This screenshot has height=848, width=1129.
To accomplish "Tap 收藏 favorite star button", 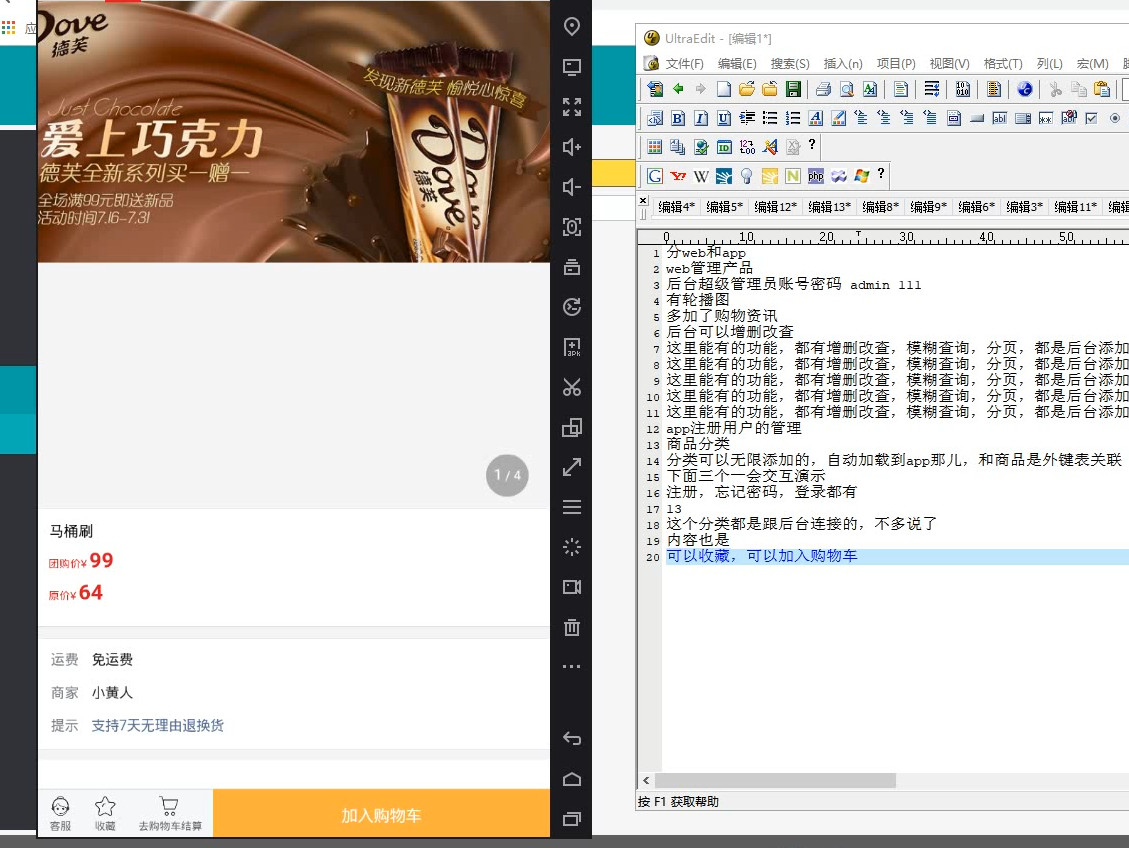I will (105, 814).
